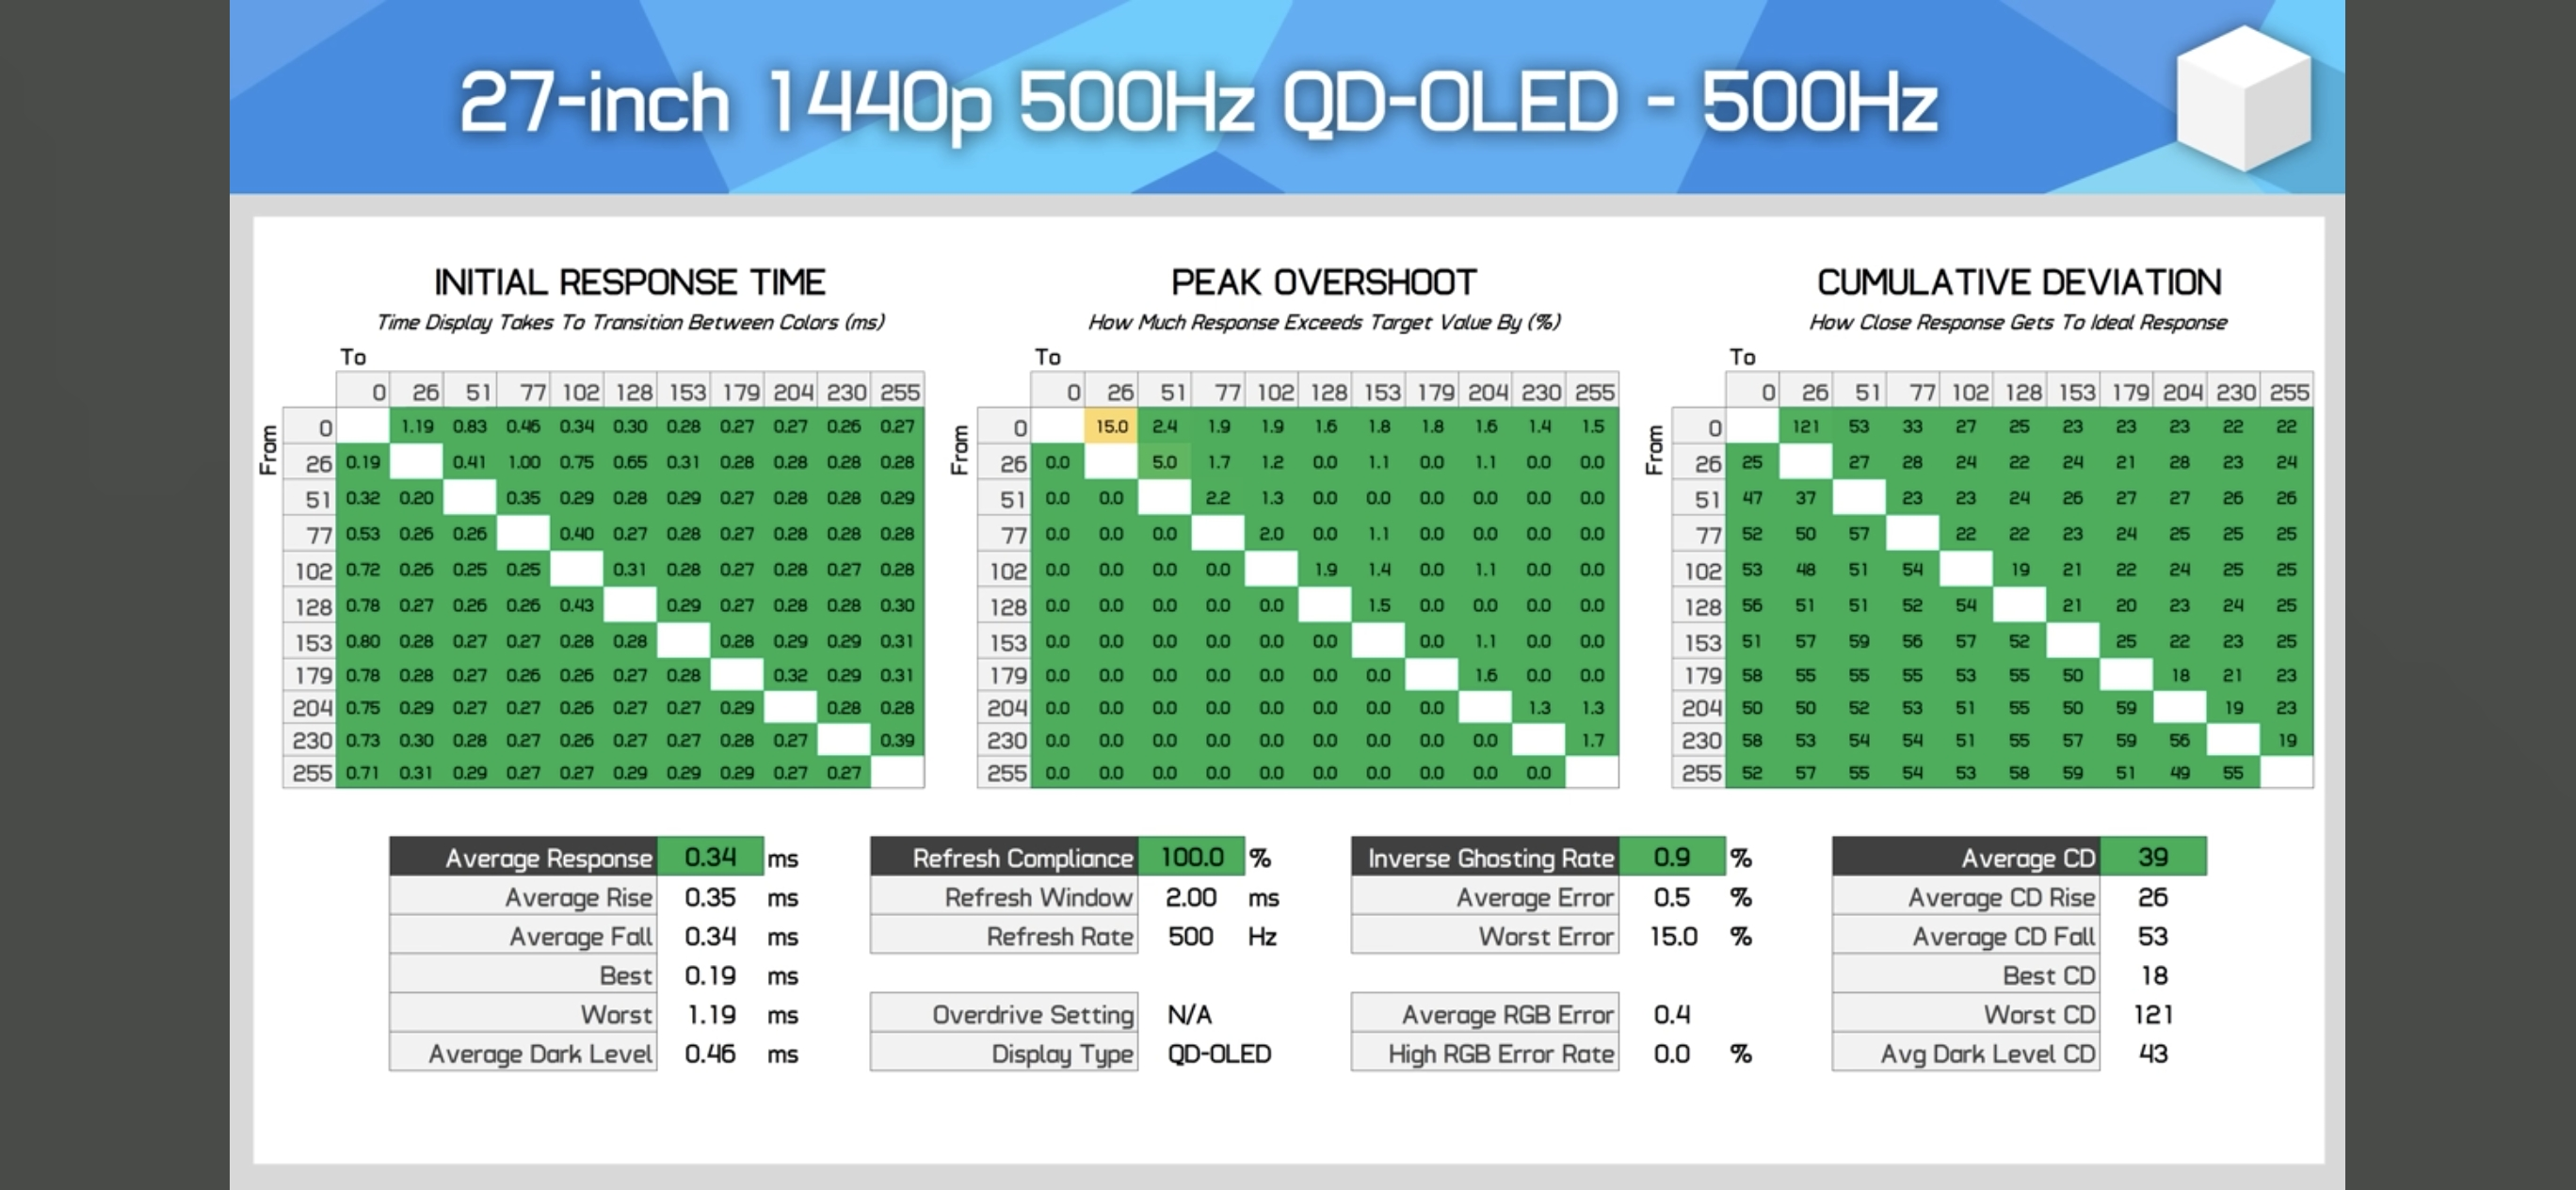Click the 121 cumulative deviation cell
Image resolution: width=2576 pixels, height=1190 pixels.
click(1805, 426)
